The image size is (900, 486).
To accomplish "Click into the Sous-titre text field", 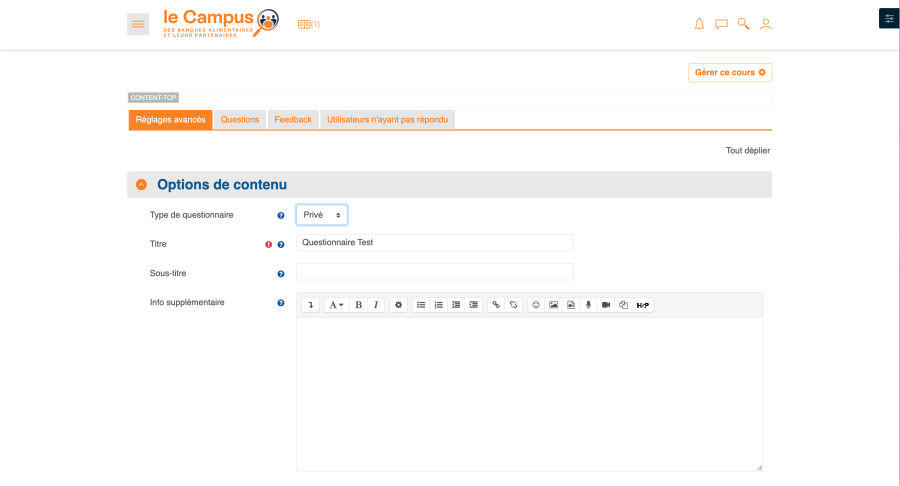I will 435,272.
